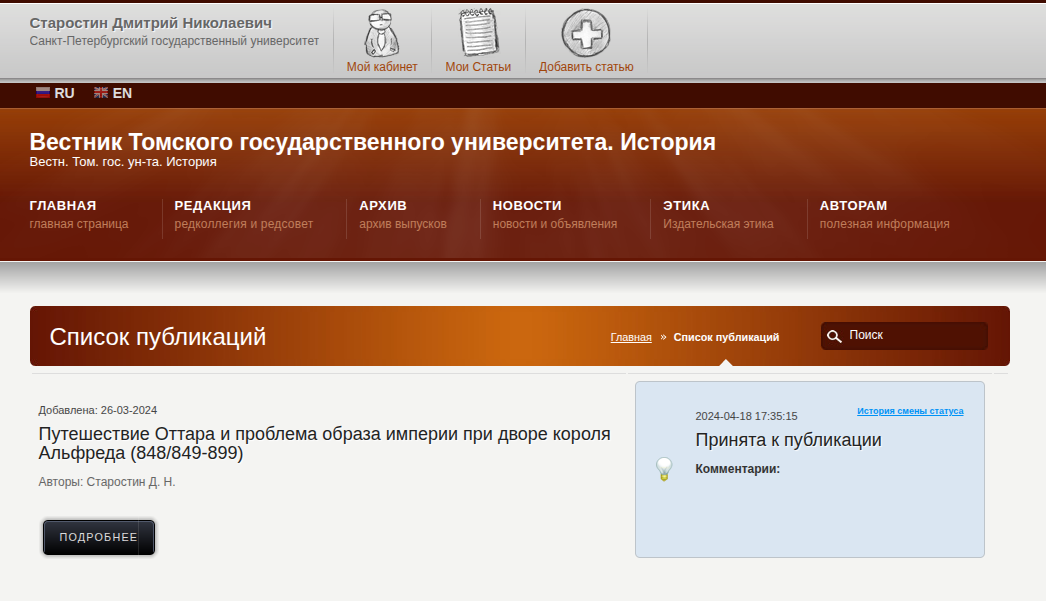Focus the Поиск search field
Screen dimensions: 1046x601
tap(913, 336)
